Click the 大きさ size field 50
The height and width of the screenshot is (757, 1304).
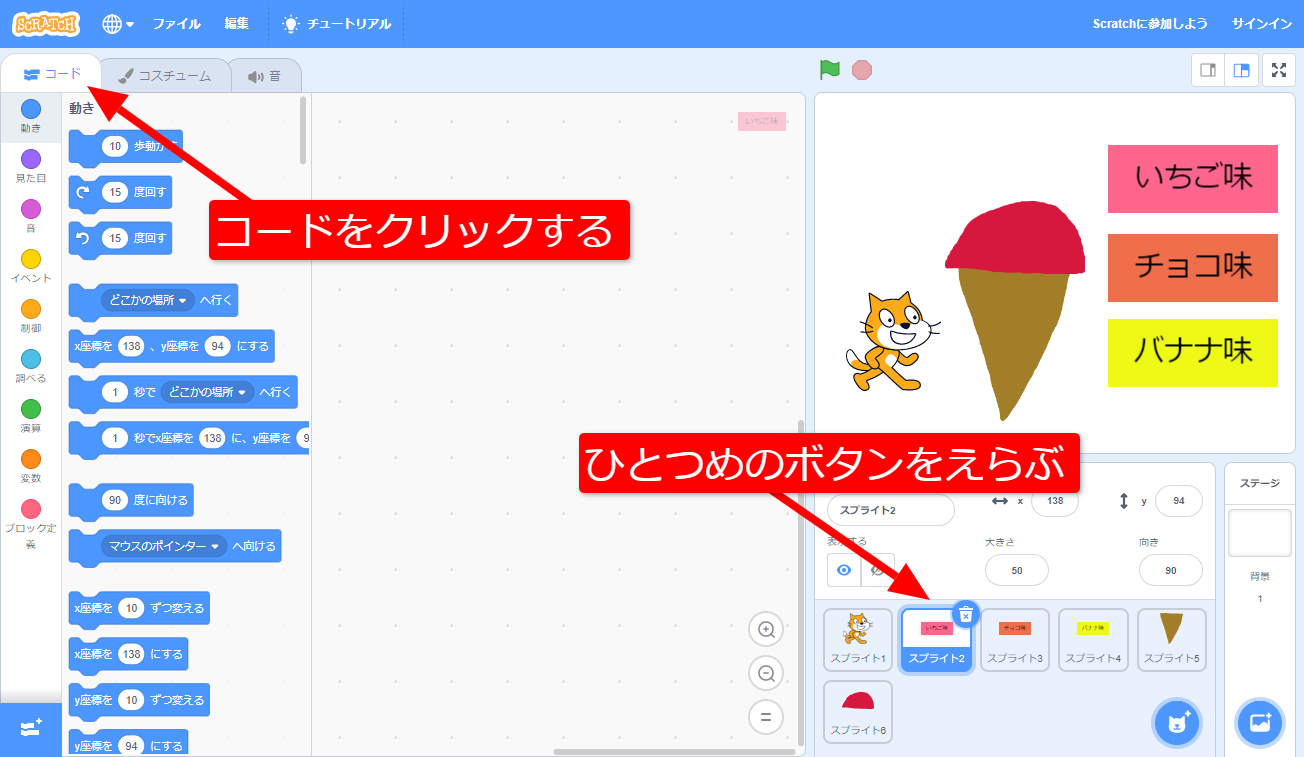tap(1016, 570)
